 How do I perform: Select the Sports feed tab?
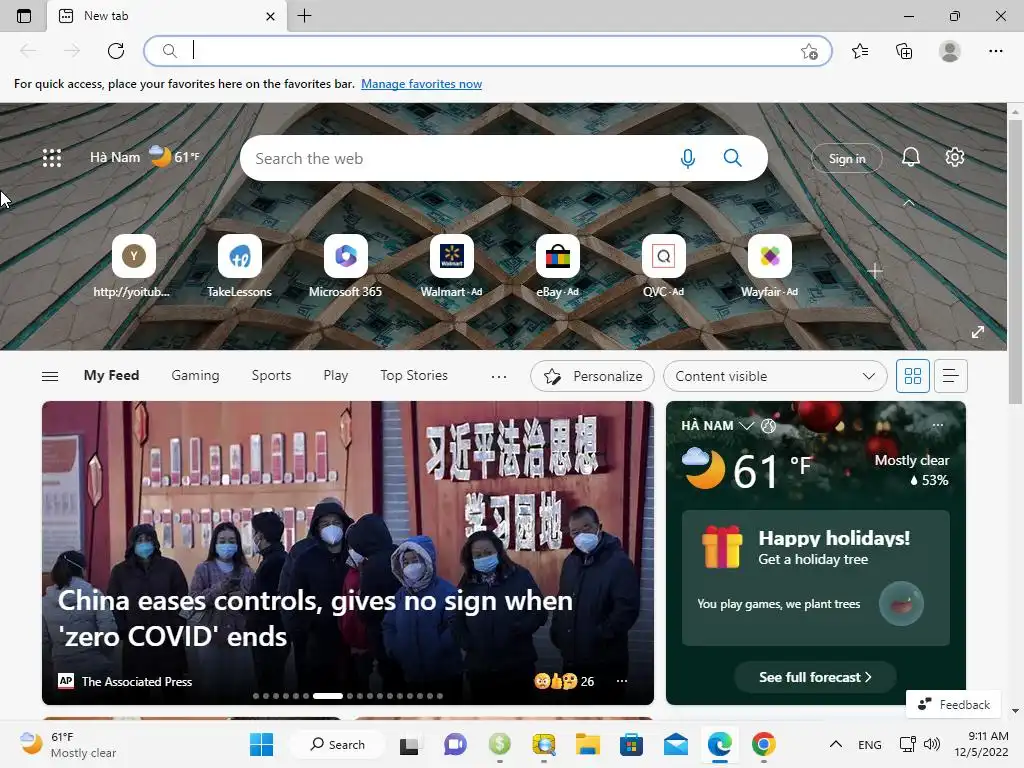point(271,376)
